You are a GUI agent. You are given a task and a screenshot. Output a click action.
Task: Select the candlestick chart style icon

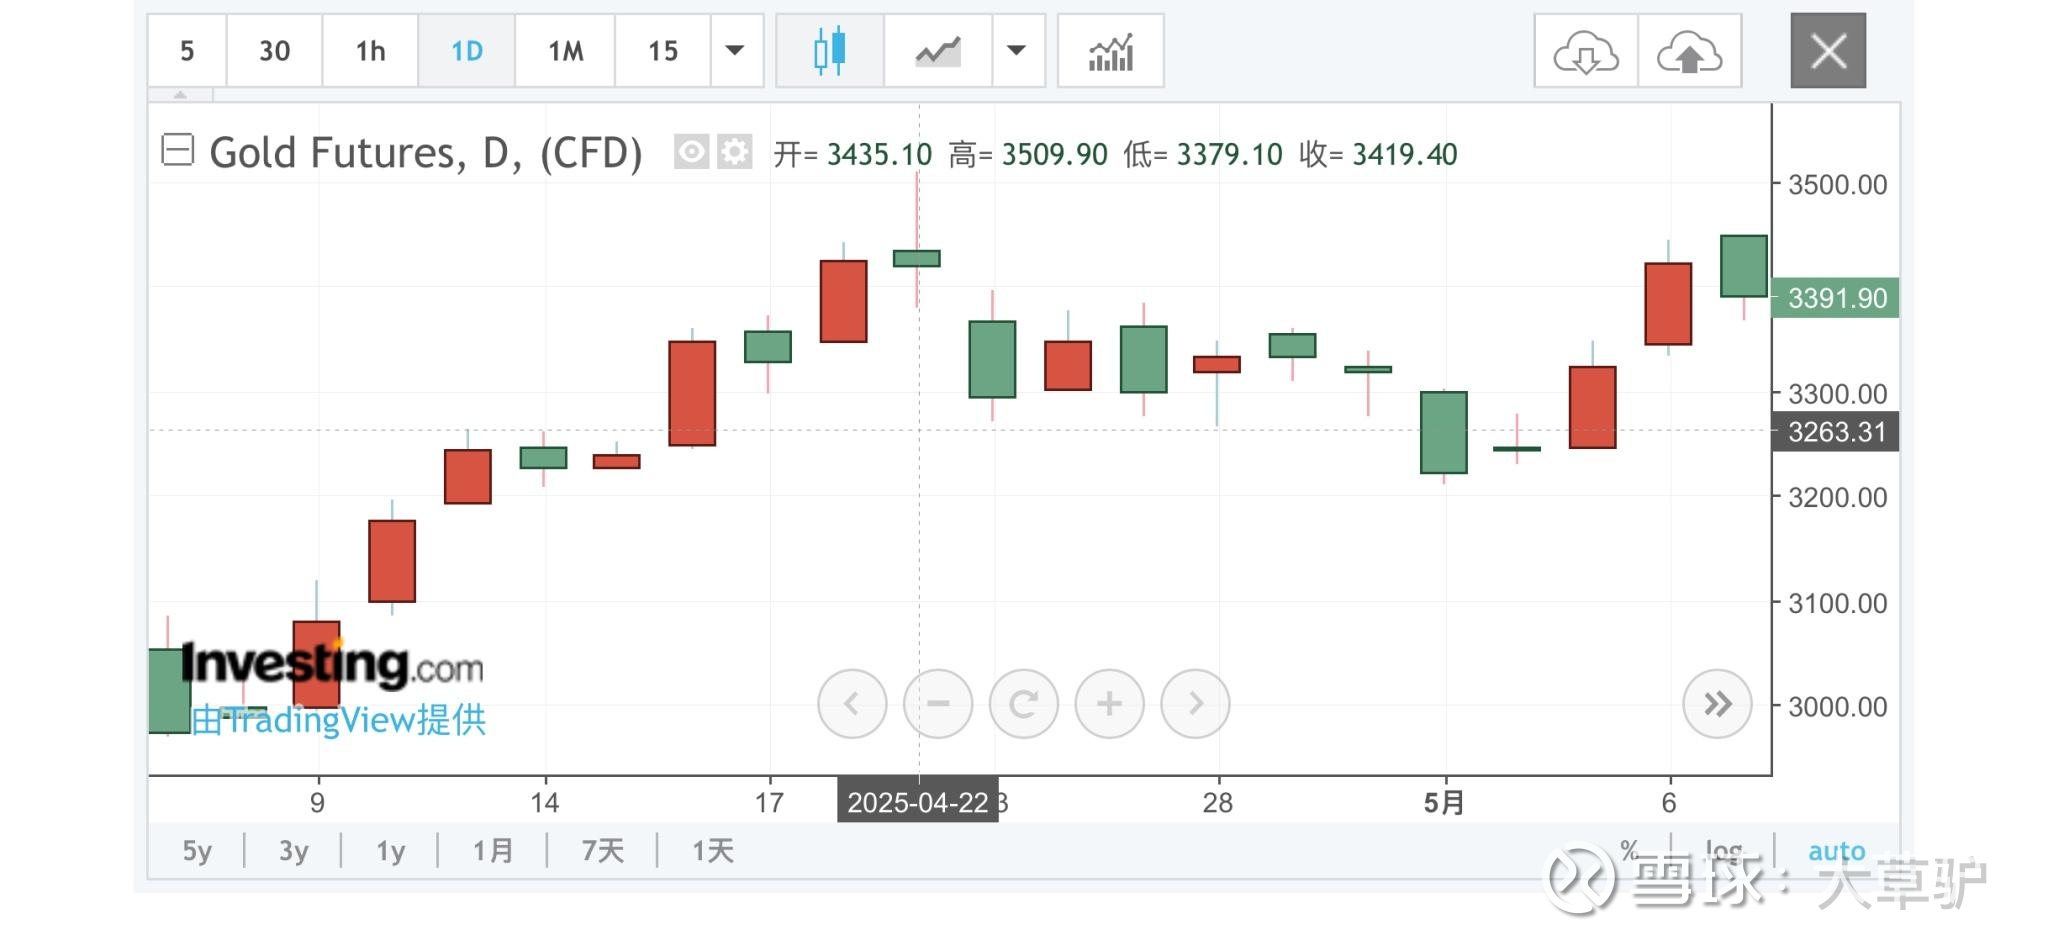(x=830, y=51)
